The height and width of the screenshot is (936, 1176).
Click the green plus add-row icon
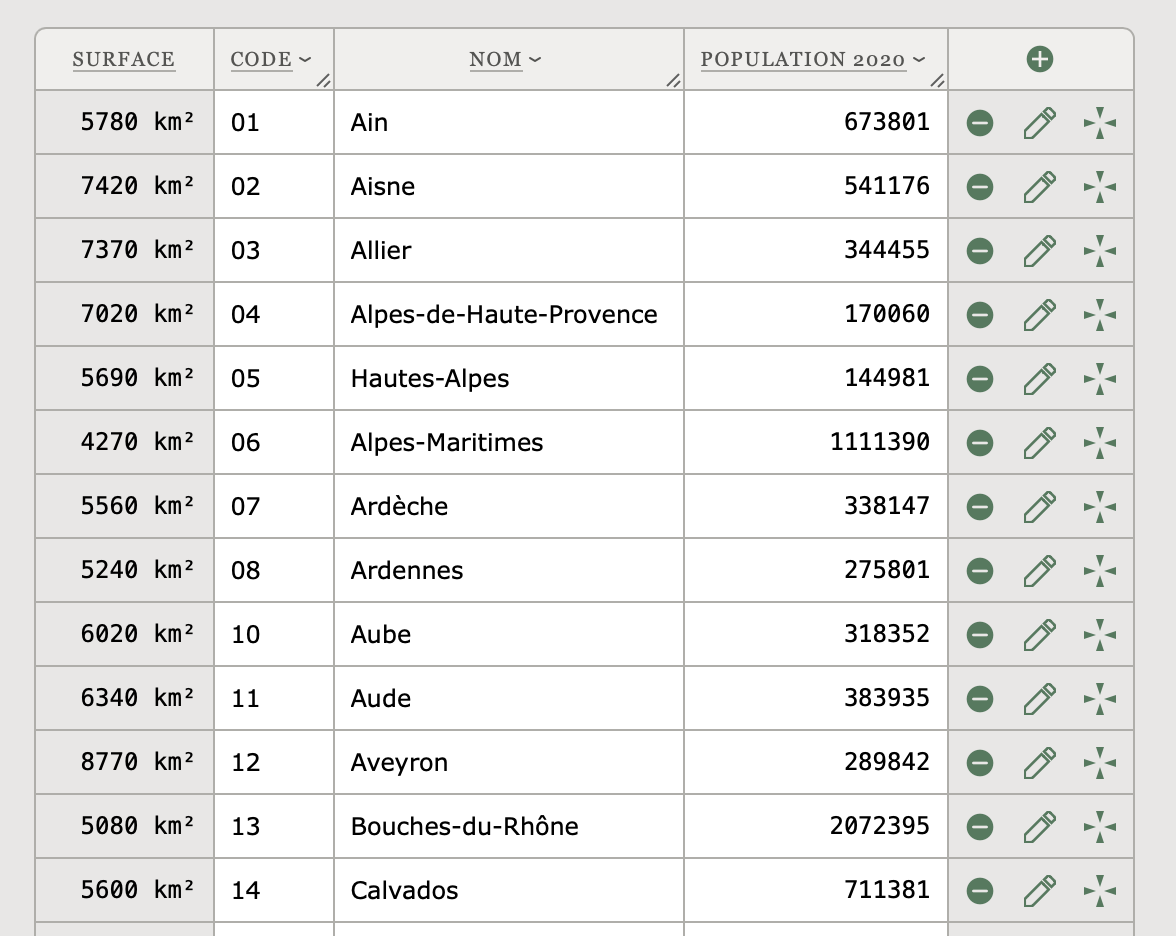click(x=1040, y=59)
